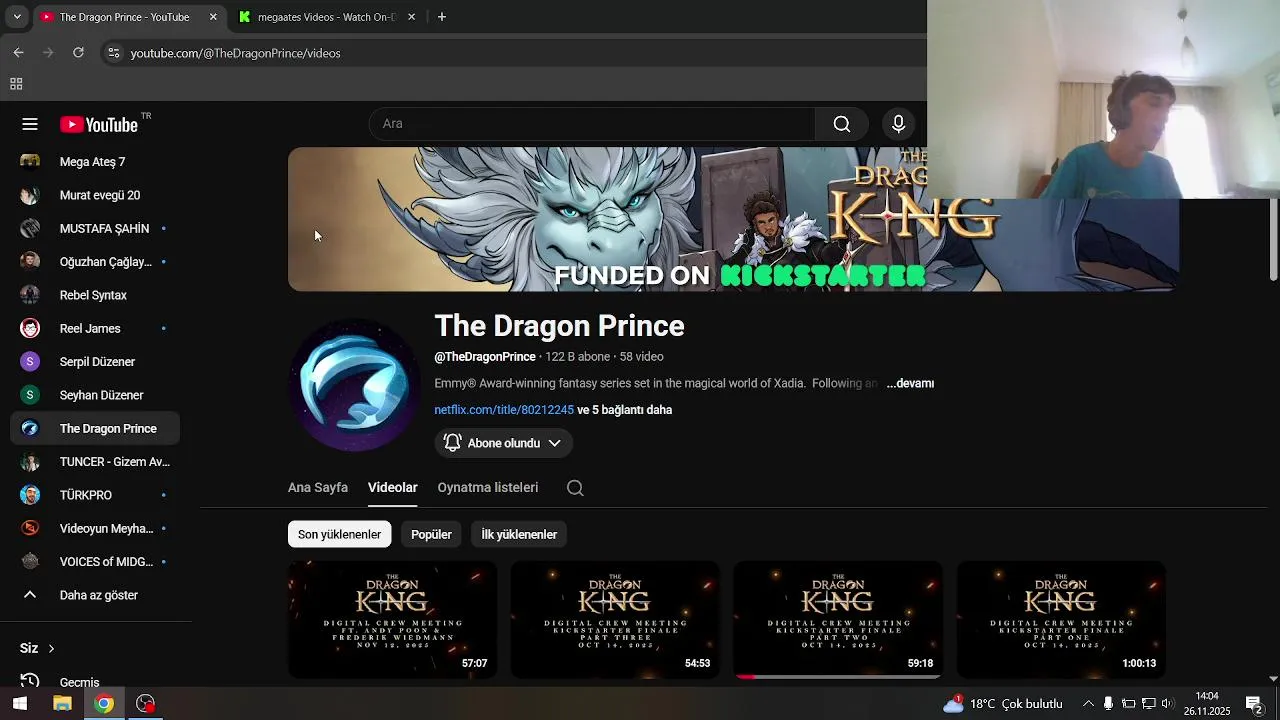Search within channel using magnifier icon
The width and height of the screenshot is (1280, 720).
[x=575, y=488]
